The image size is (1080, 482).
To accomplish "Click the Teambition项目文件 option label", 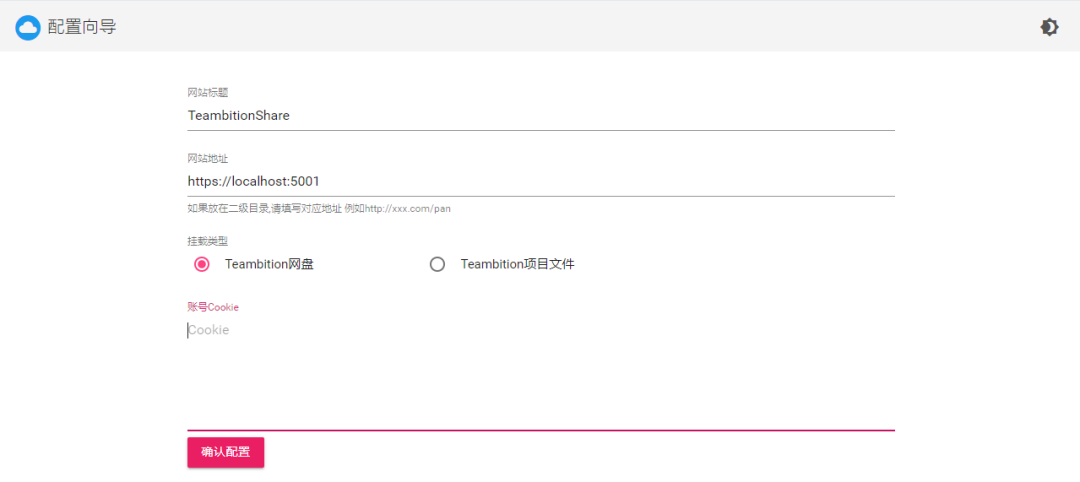I will click(517, 264).
